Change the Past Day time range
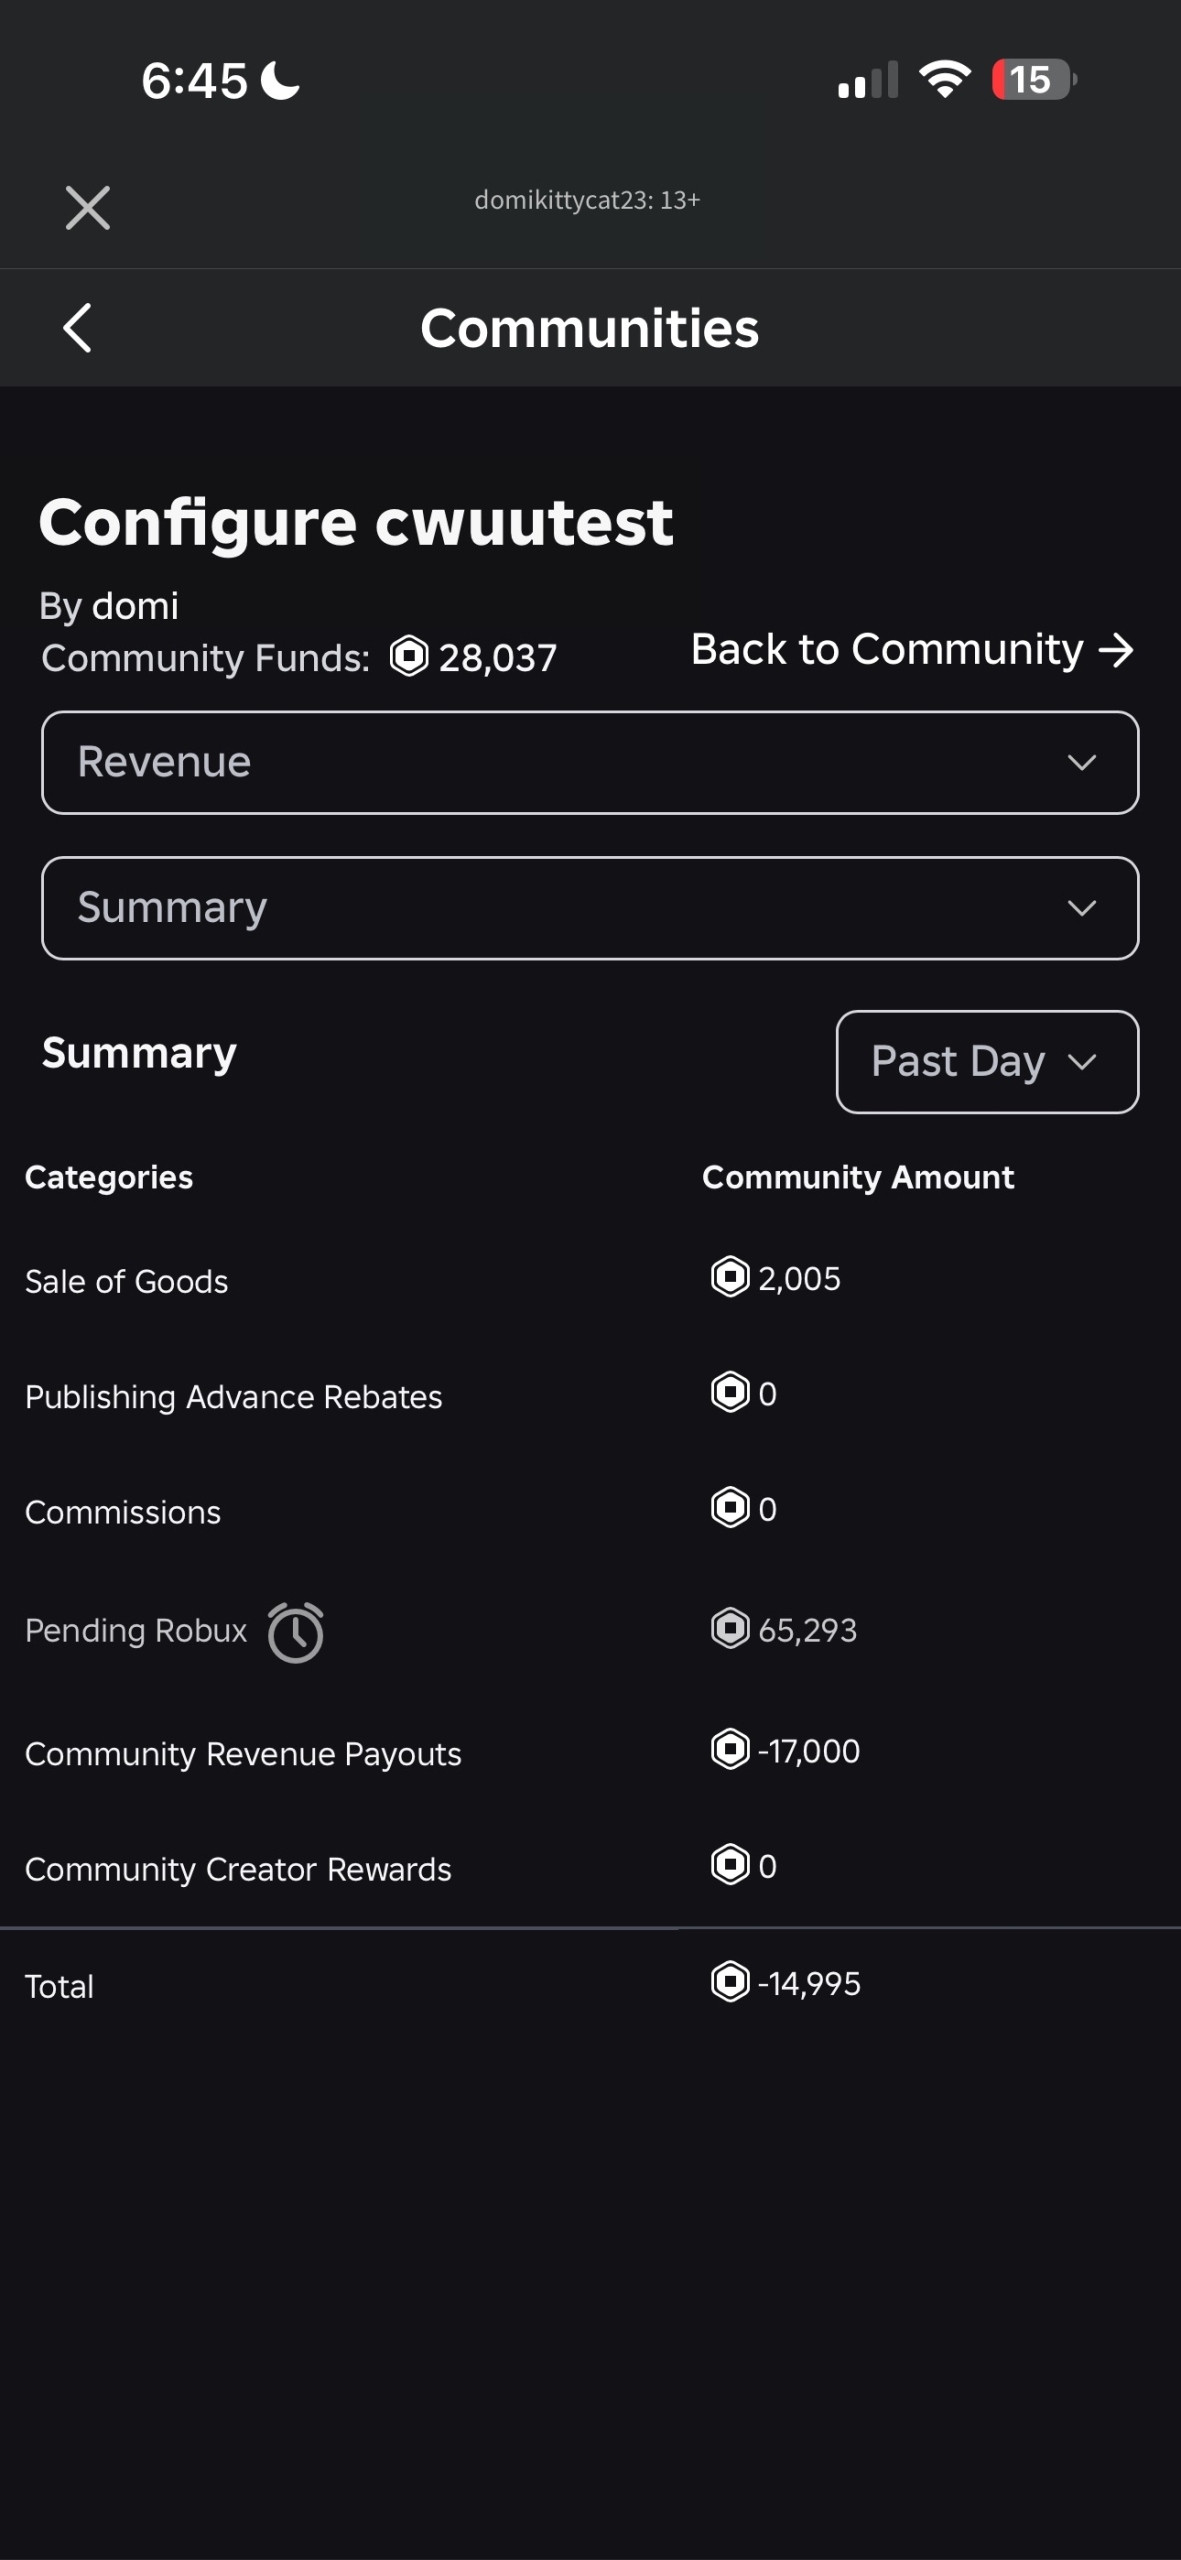The height and width of the screenshot is (2560, 1181). [987, 1061]
